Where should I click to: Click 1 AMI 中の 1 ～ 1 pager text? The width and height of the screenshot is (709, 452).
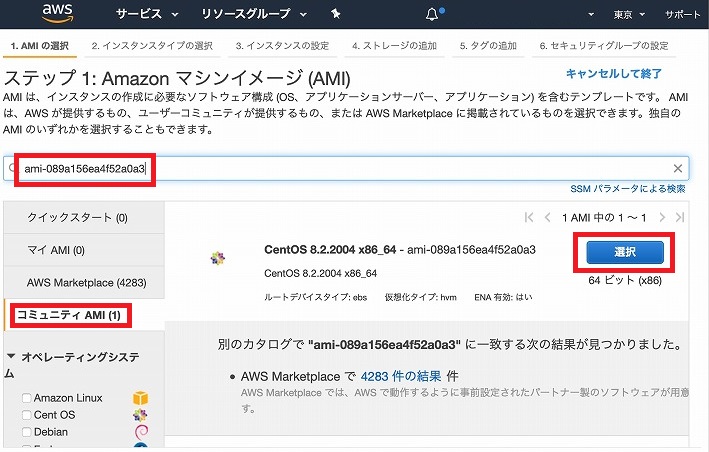tap(604, 217)
